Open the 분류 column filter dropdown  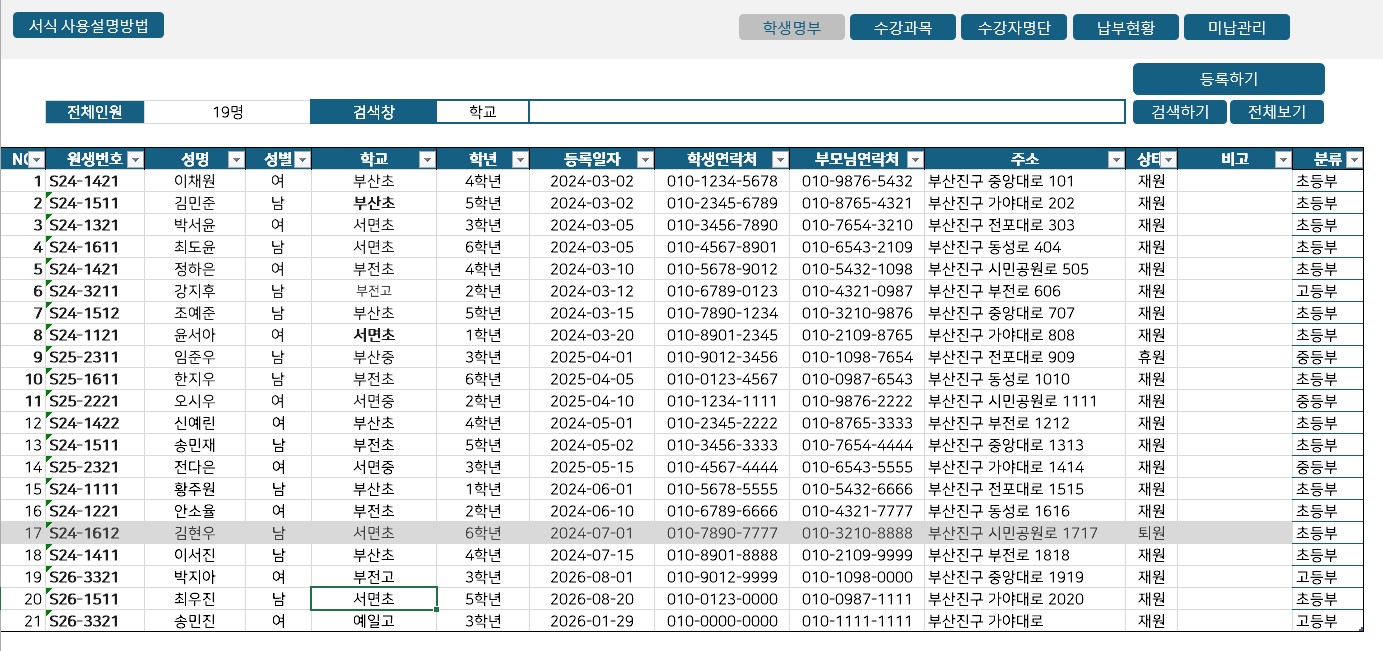pyautogui.click(x=1354, y=160)
